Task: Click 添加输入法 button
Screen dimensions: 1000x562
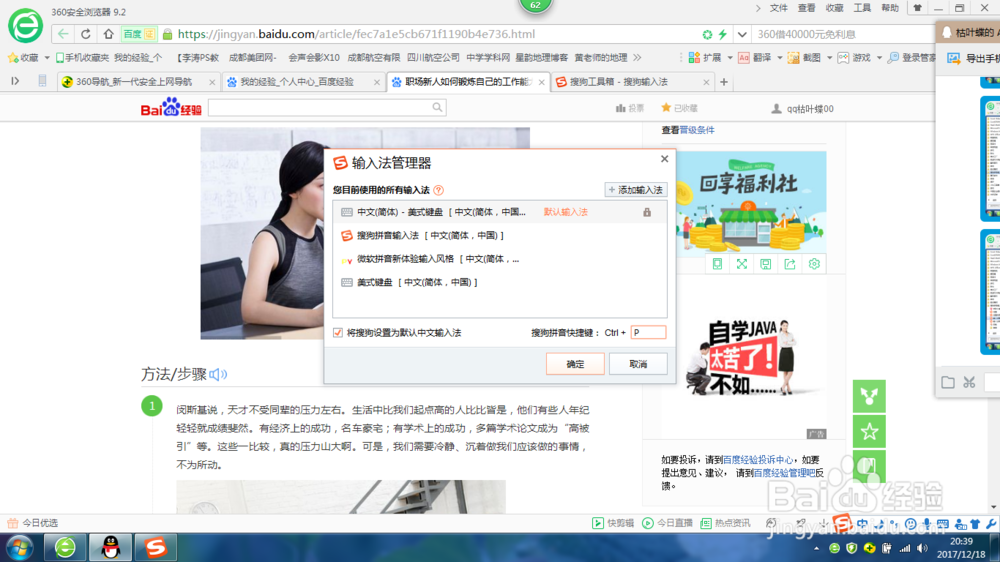Action: (x=635, y=190)
